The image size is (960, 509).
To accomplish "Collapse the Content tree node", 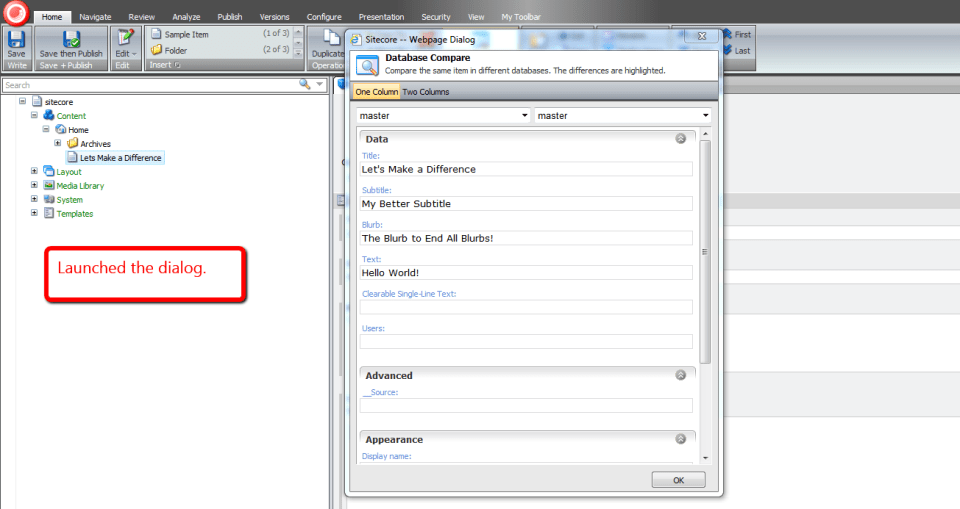I will tap(34, 115).
